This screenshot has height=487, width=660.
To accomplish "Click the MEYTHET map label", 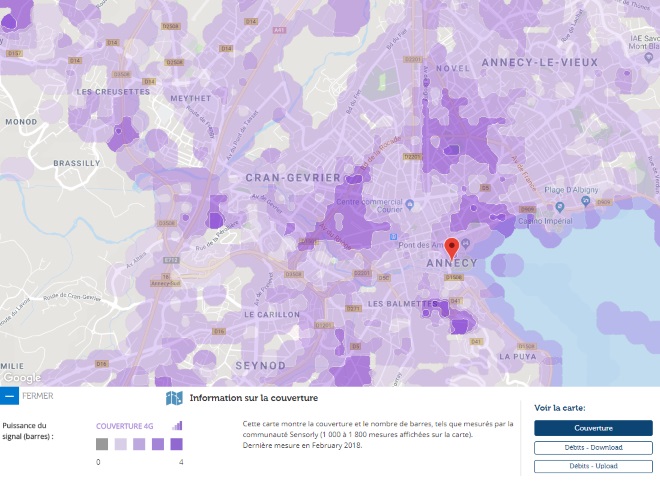I will pyautogui.click(x=191, y=98).
